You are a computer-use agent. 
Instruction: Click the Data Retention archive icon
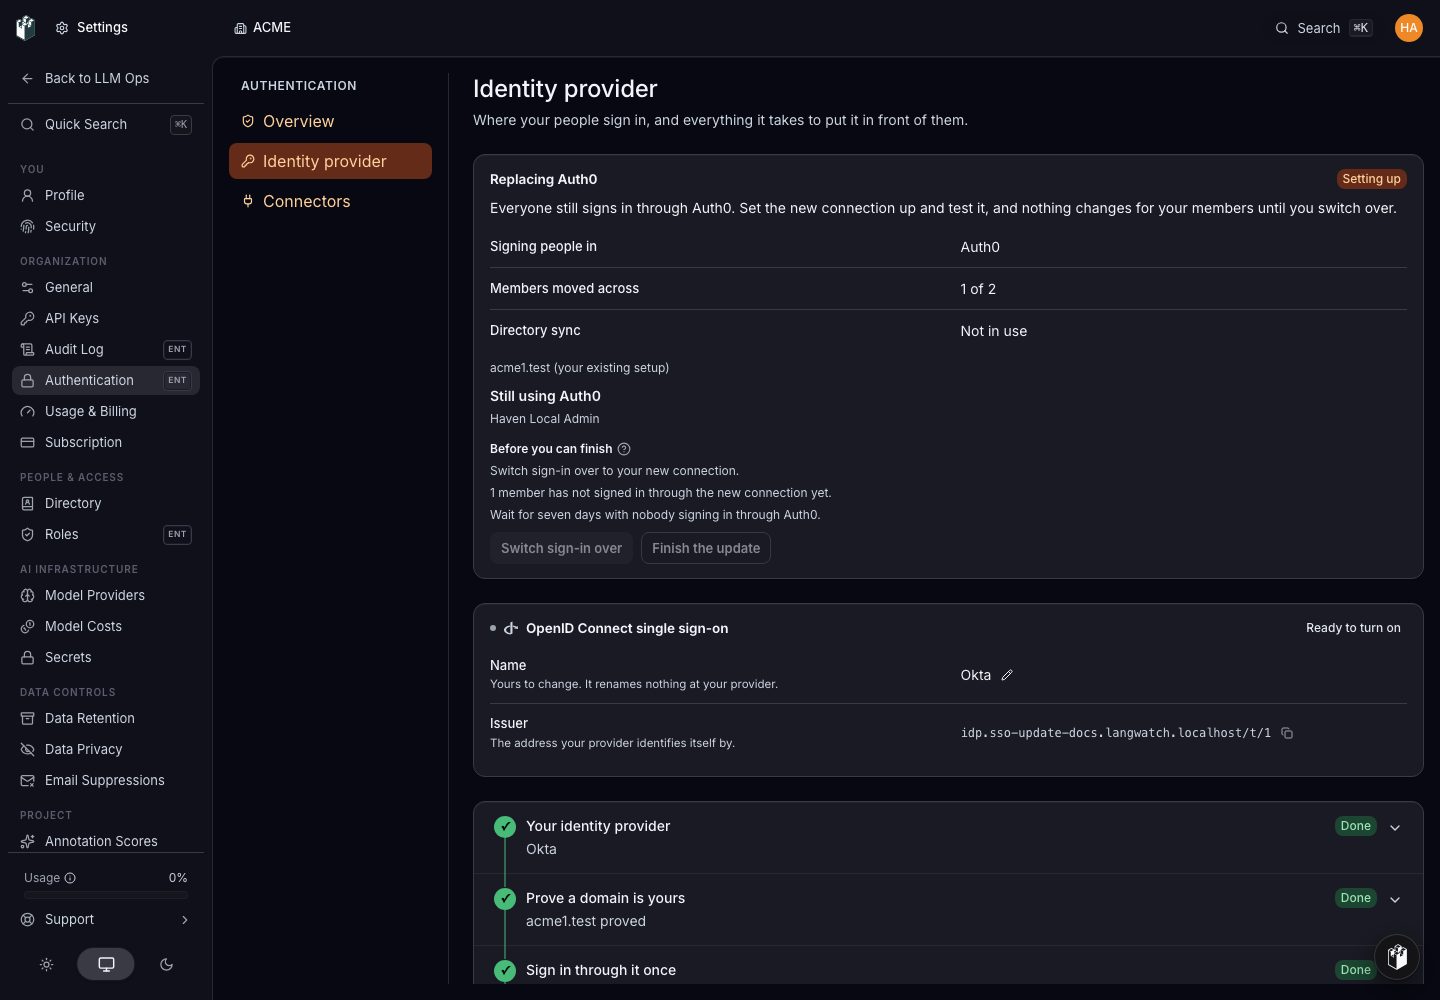click(28, 718)
